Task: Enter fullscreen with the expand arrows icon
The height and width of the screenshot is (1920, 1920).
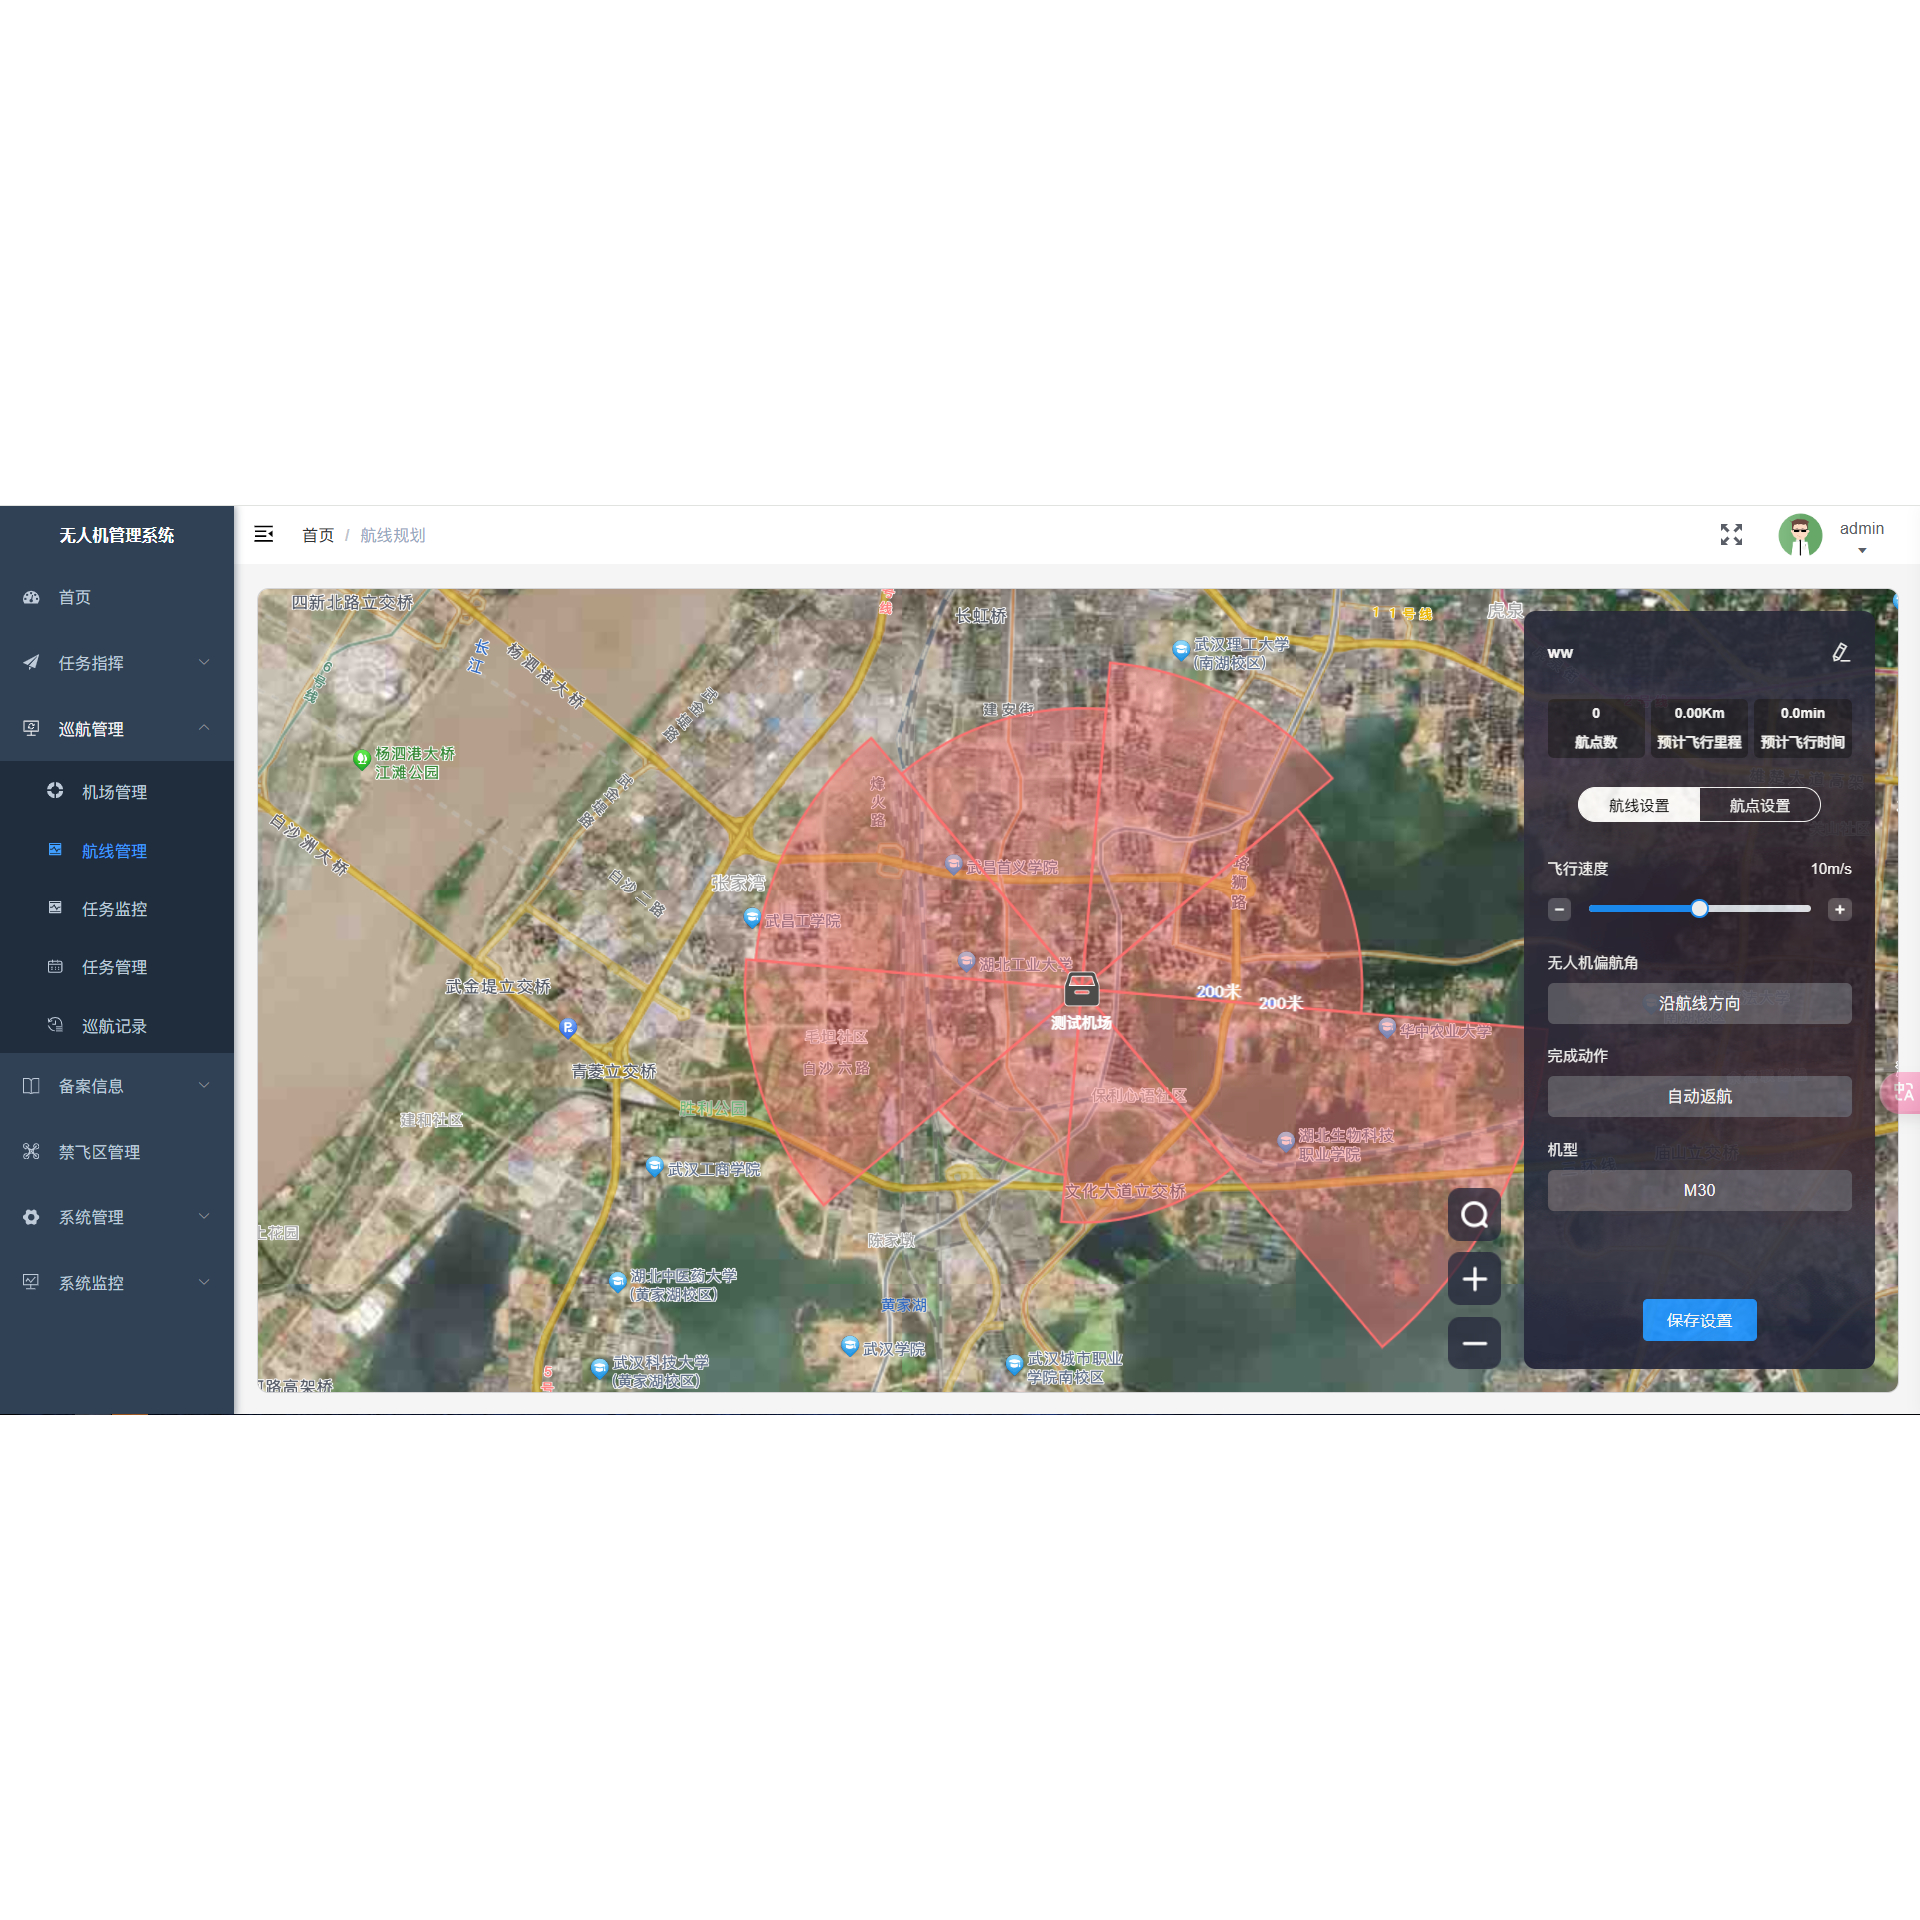Action: pyautogui.click(x=1731, y=535)
